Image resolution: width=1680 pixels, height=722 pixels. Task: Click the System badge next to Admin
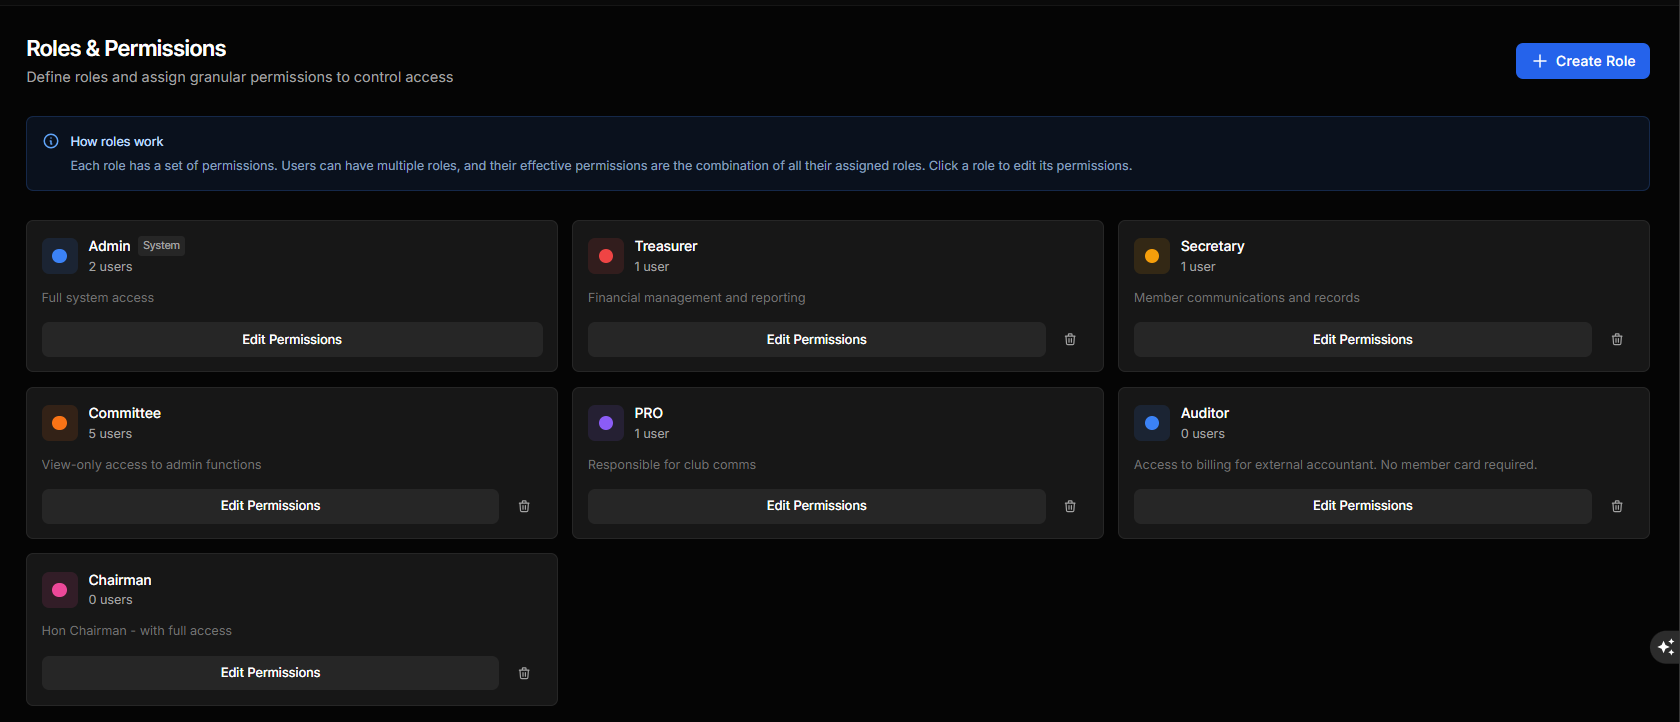click(161, 246)
